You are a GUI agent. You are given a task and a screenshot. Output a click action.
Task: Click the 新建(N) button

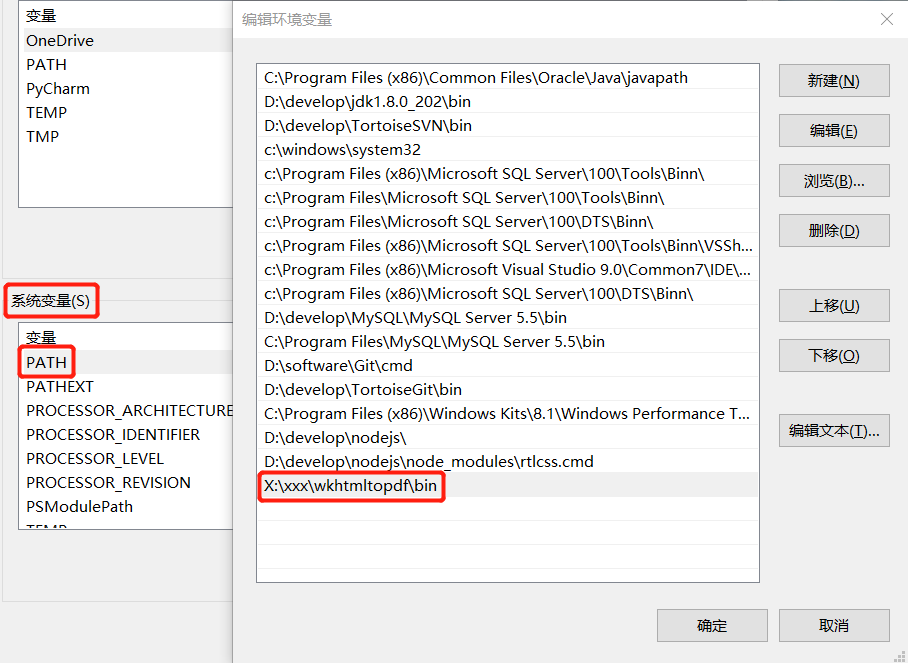point(834,80)
